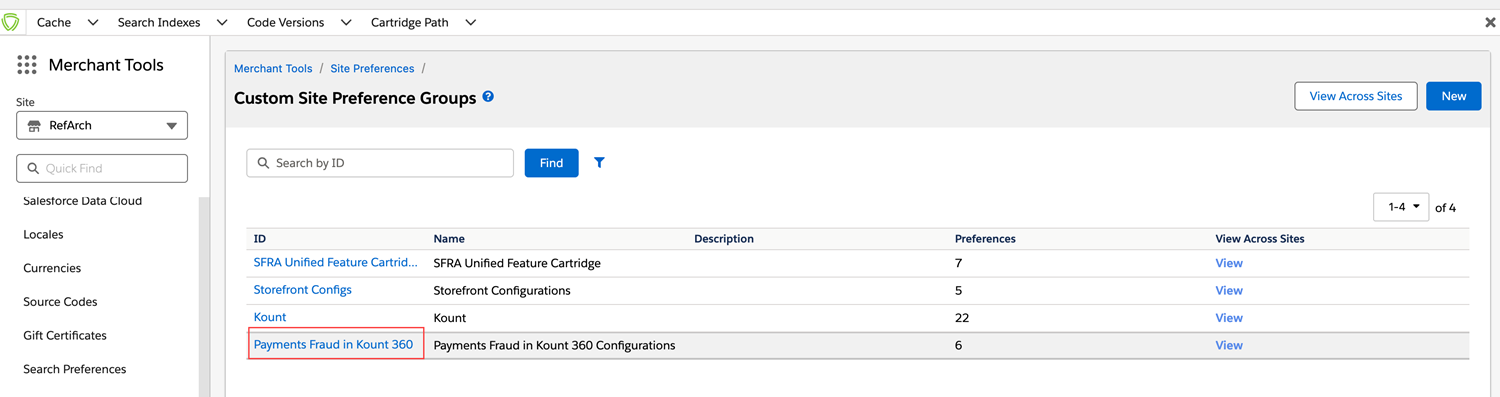Screen dimensions: 1500x397
Task: Click the Description column header
Action: pyautogui.click(x=724, y=239)
